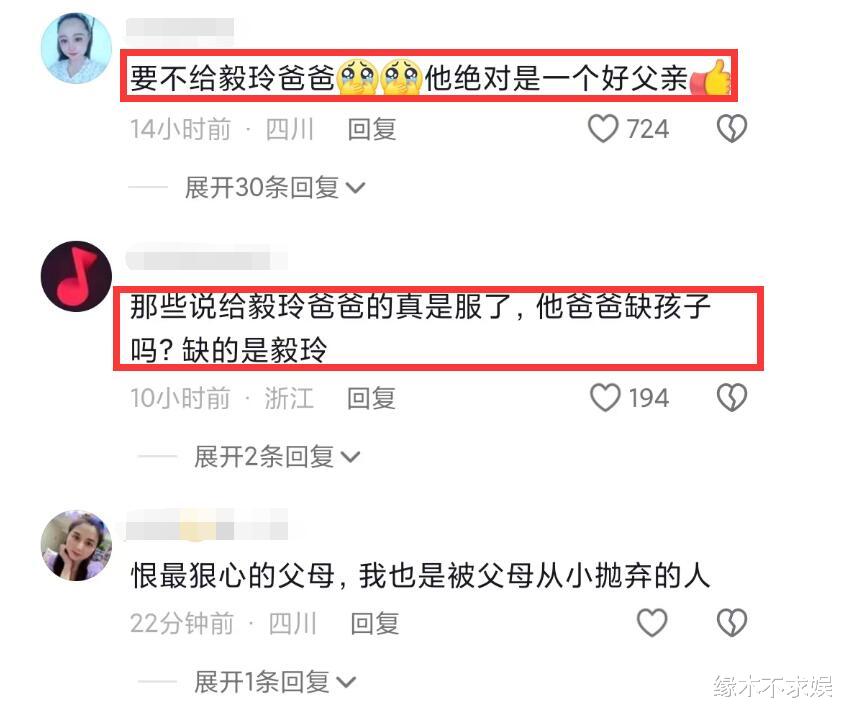Image resolution: width=845 pixels, height=714 pixels.
Task: Dislike the comment posted 22分钟前
Action: (731, 623)
